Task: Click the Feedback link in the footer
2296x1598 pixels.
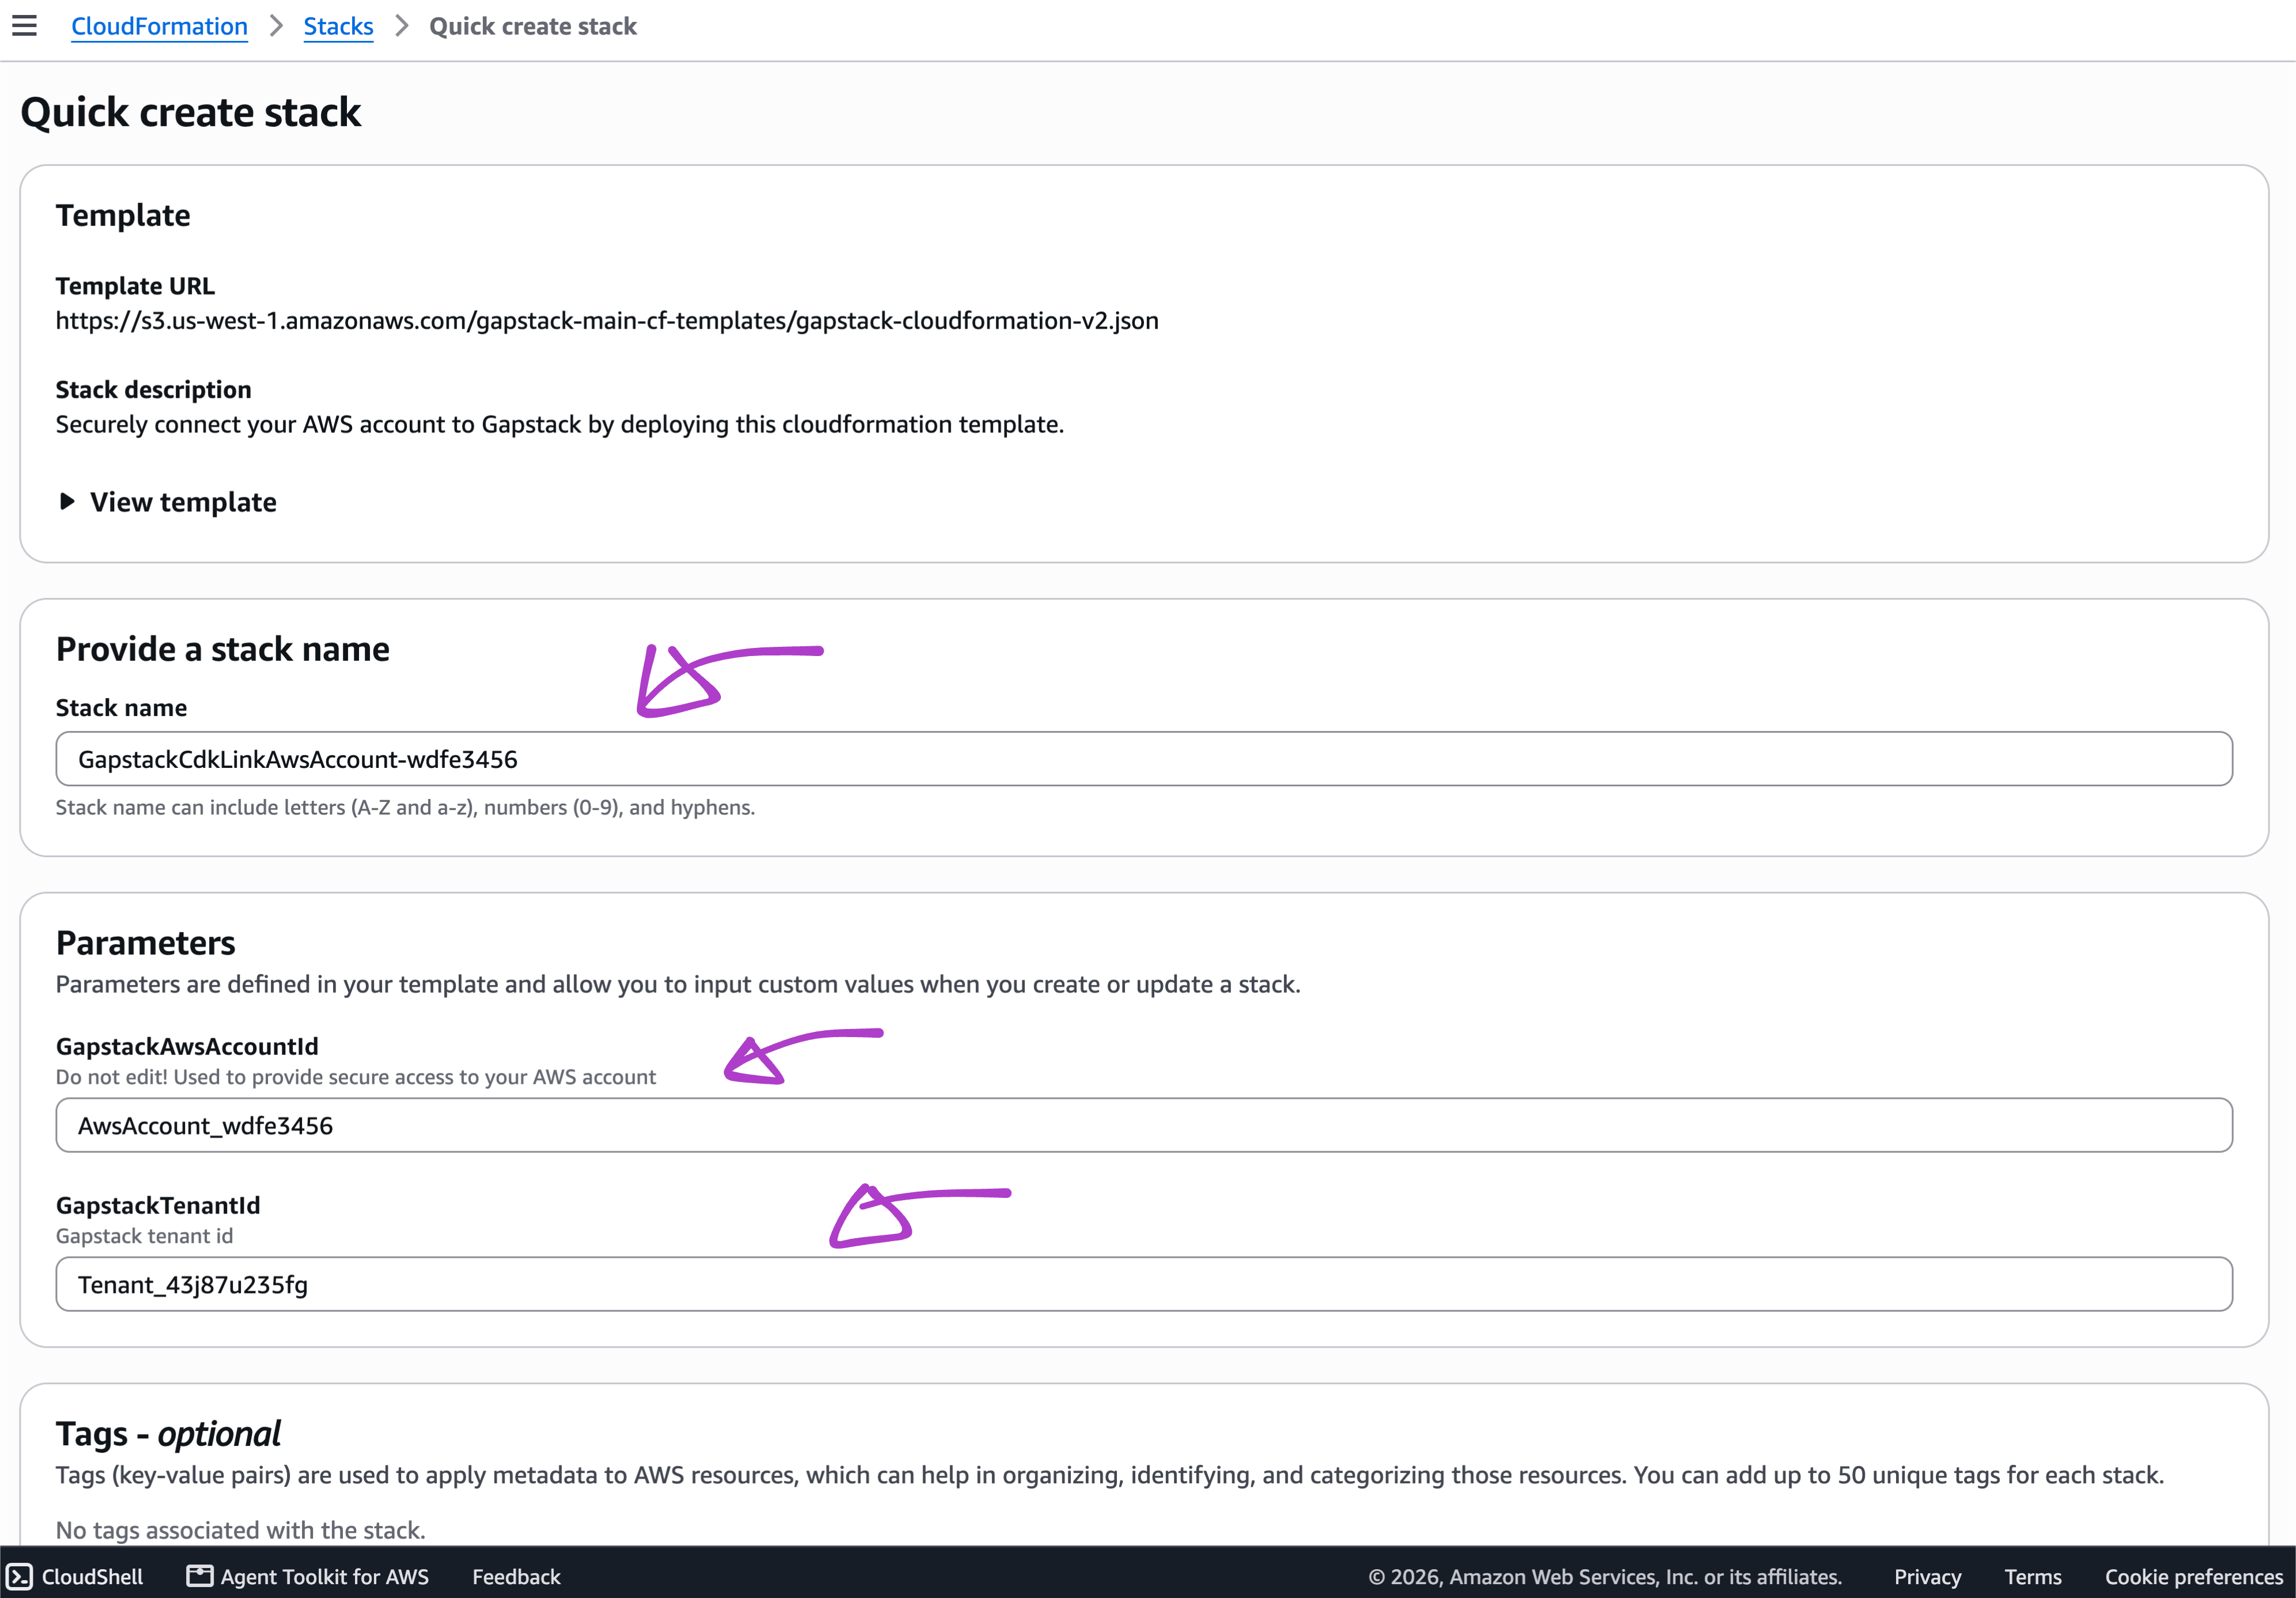Action: tap(516, 1576)
